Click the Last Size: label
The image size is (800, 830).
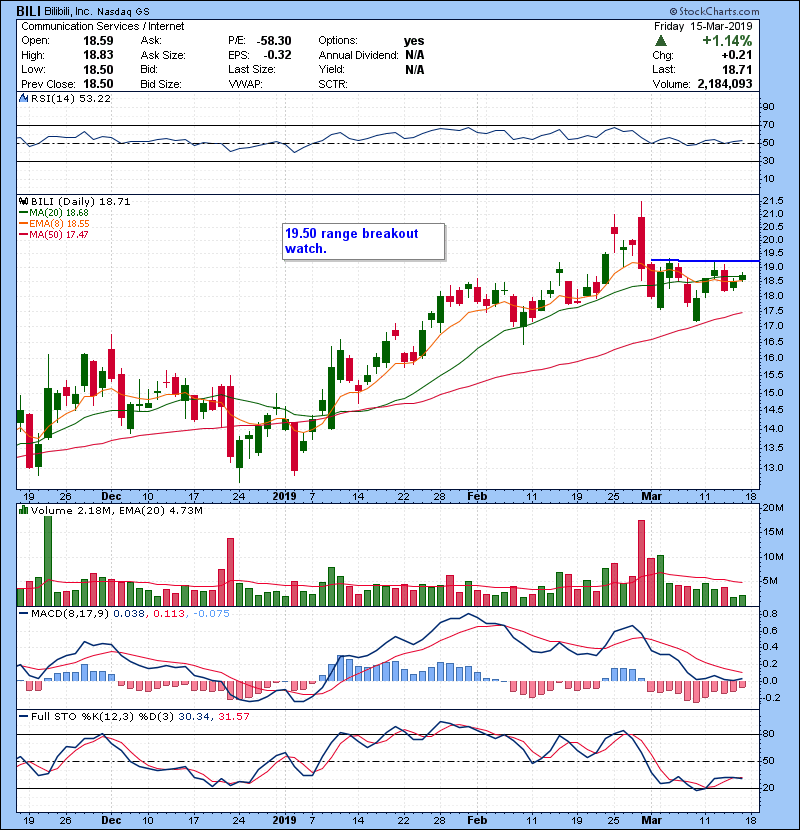pyautogui.click(x=252, y=70)
